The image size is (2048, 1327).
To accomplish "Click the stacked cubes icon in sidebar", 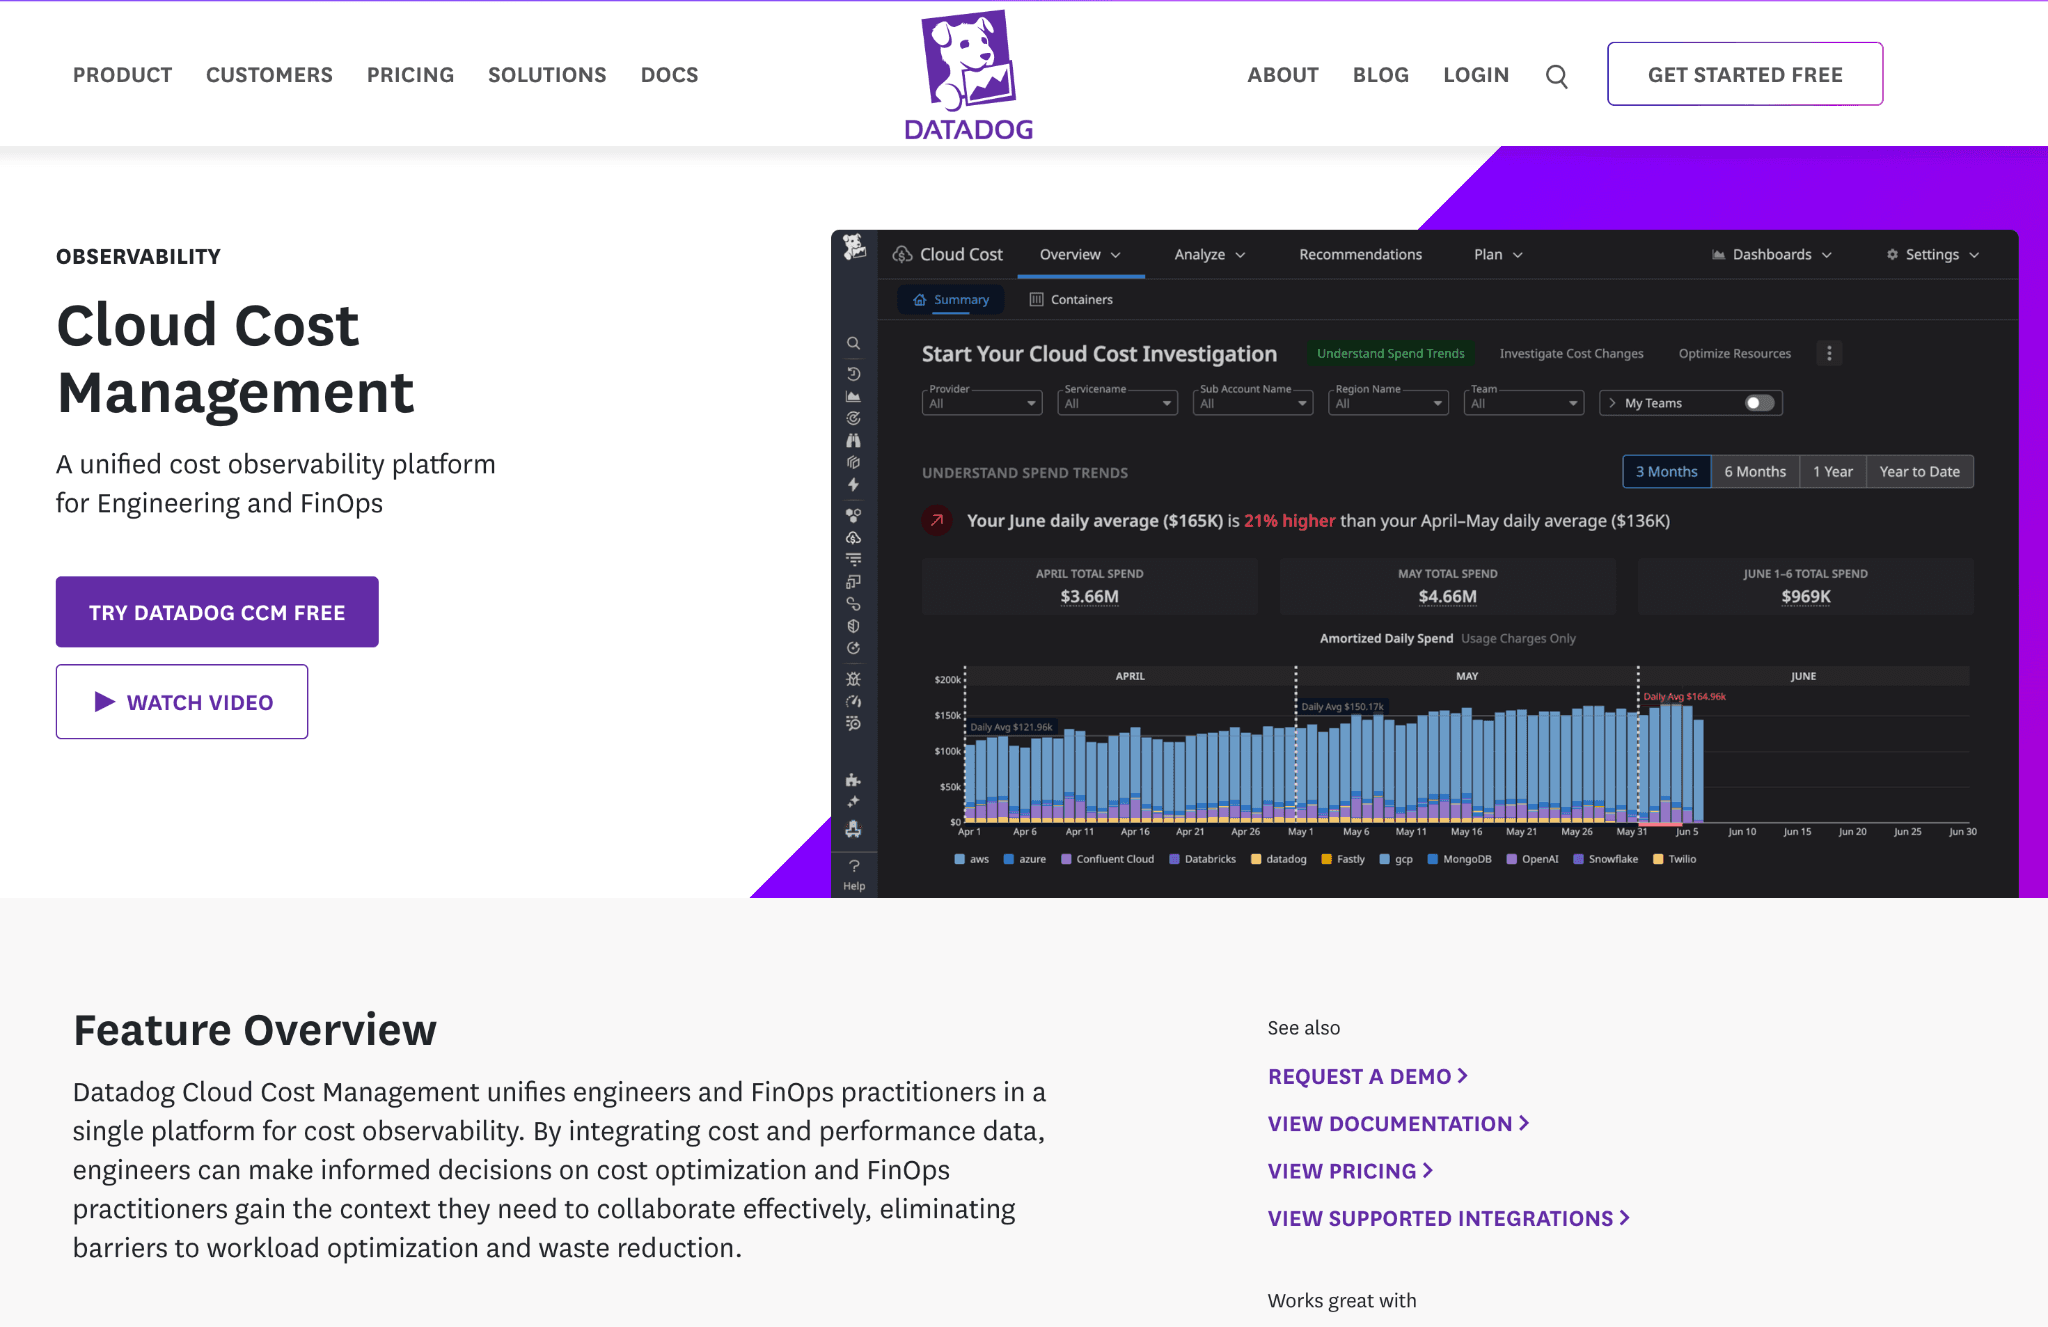I will [x=853, y=462].
